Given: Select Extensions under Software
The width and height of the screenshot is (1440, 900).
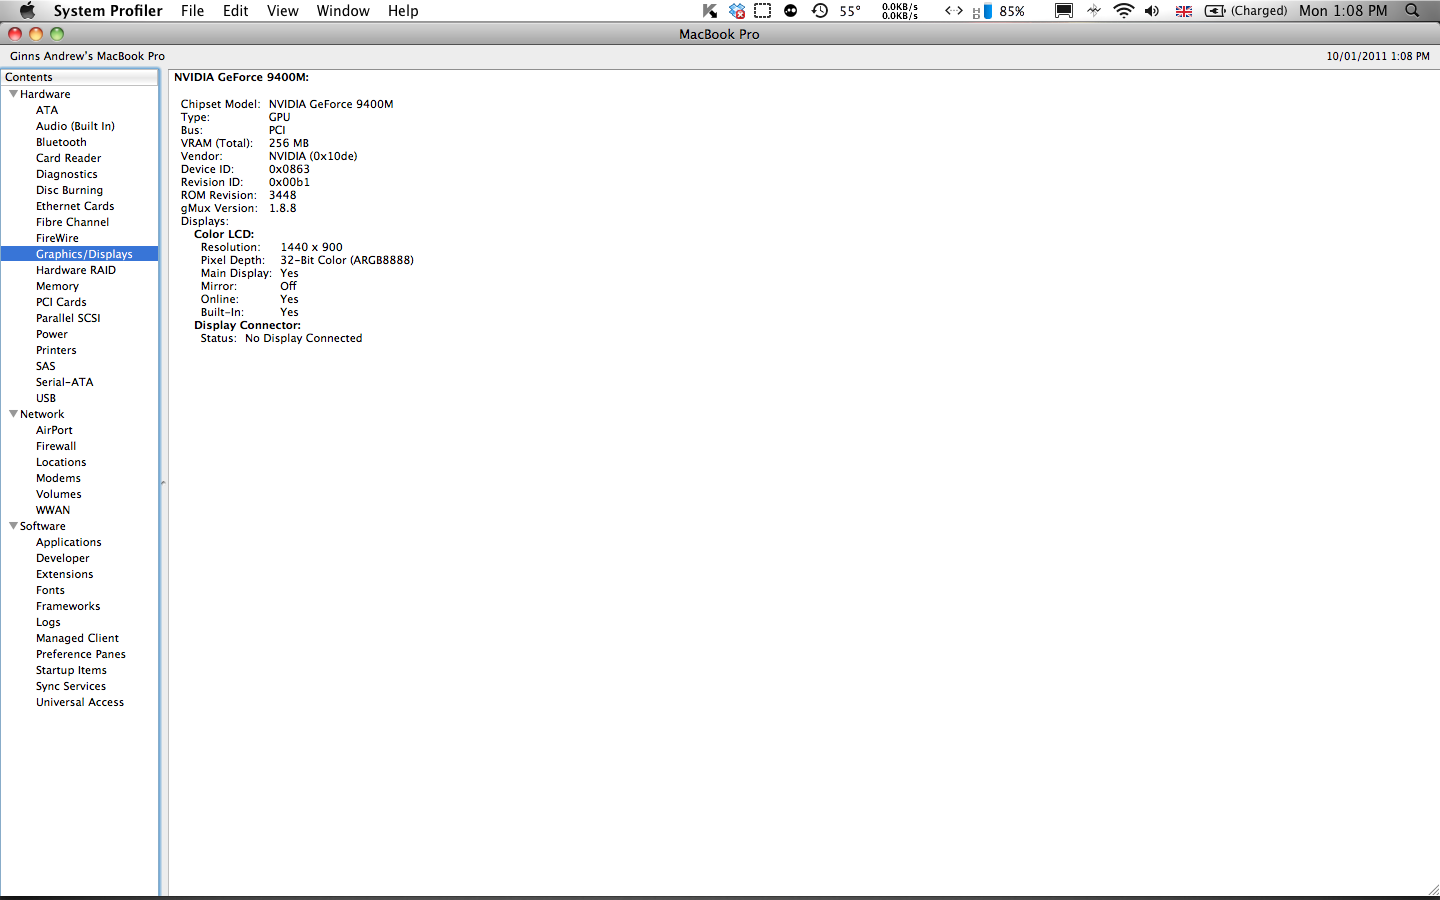Looking at the screenshot, I should (x=64, y=574).
